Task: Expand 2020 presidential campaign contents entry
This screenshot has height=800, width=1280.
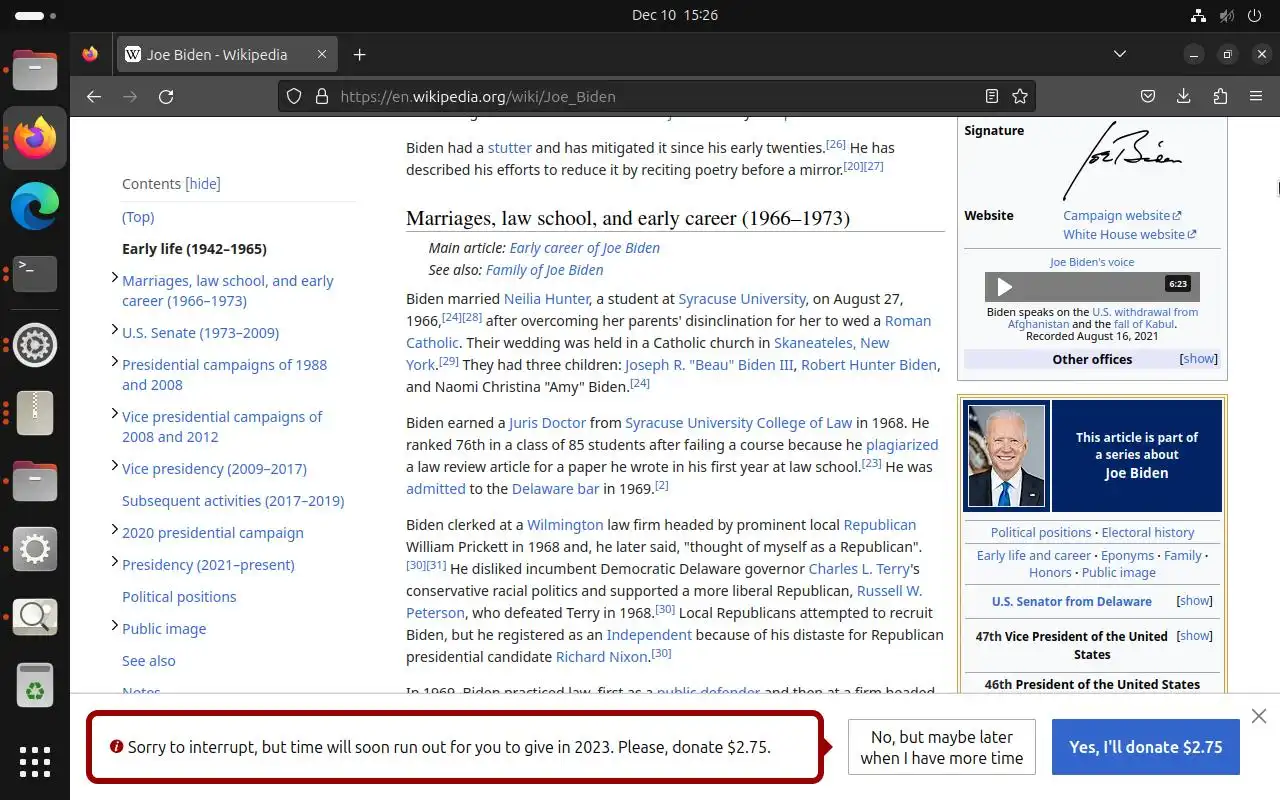Action: tap(114, 529)
